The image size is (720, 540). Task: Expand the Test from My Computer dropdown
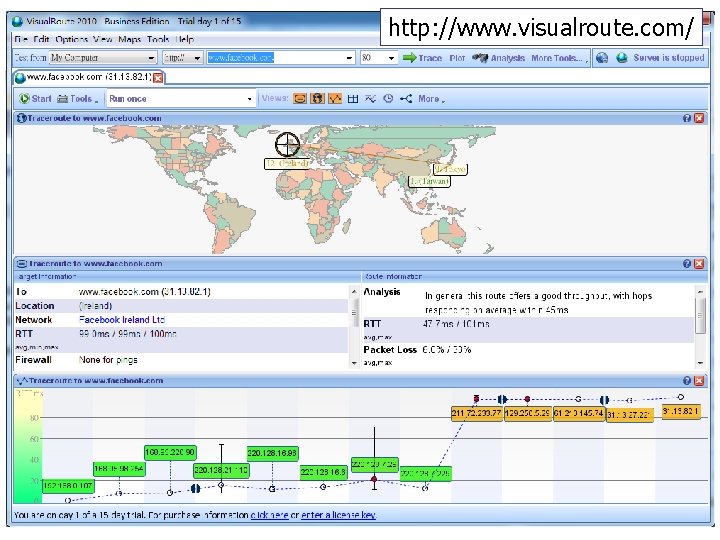coord(151,58)
